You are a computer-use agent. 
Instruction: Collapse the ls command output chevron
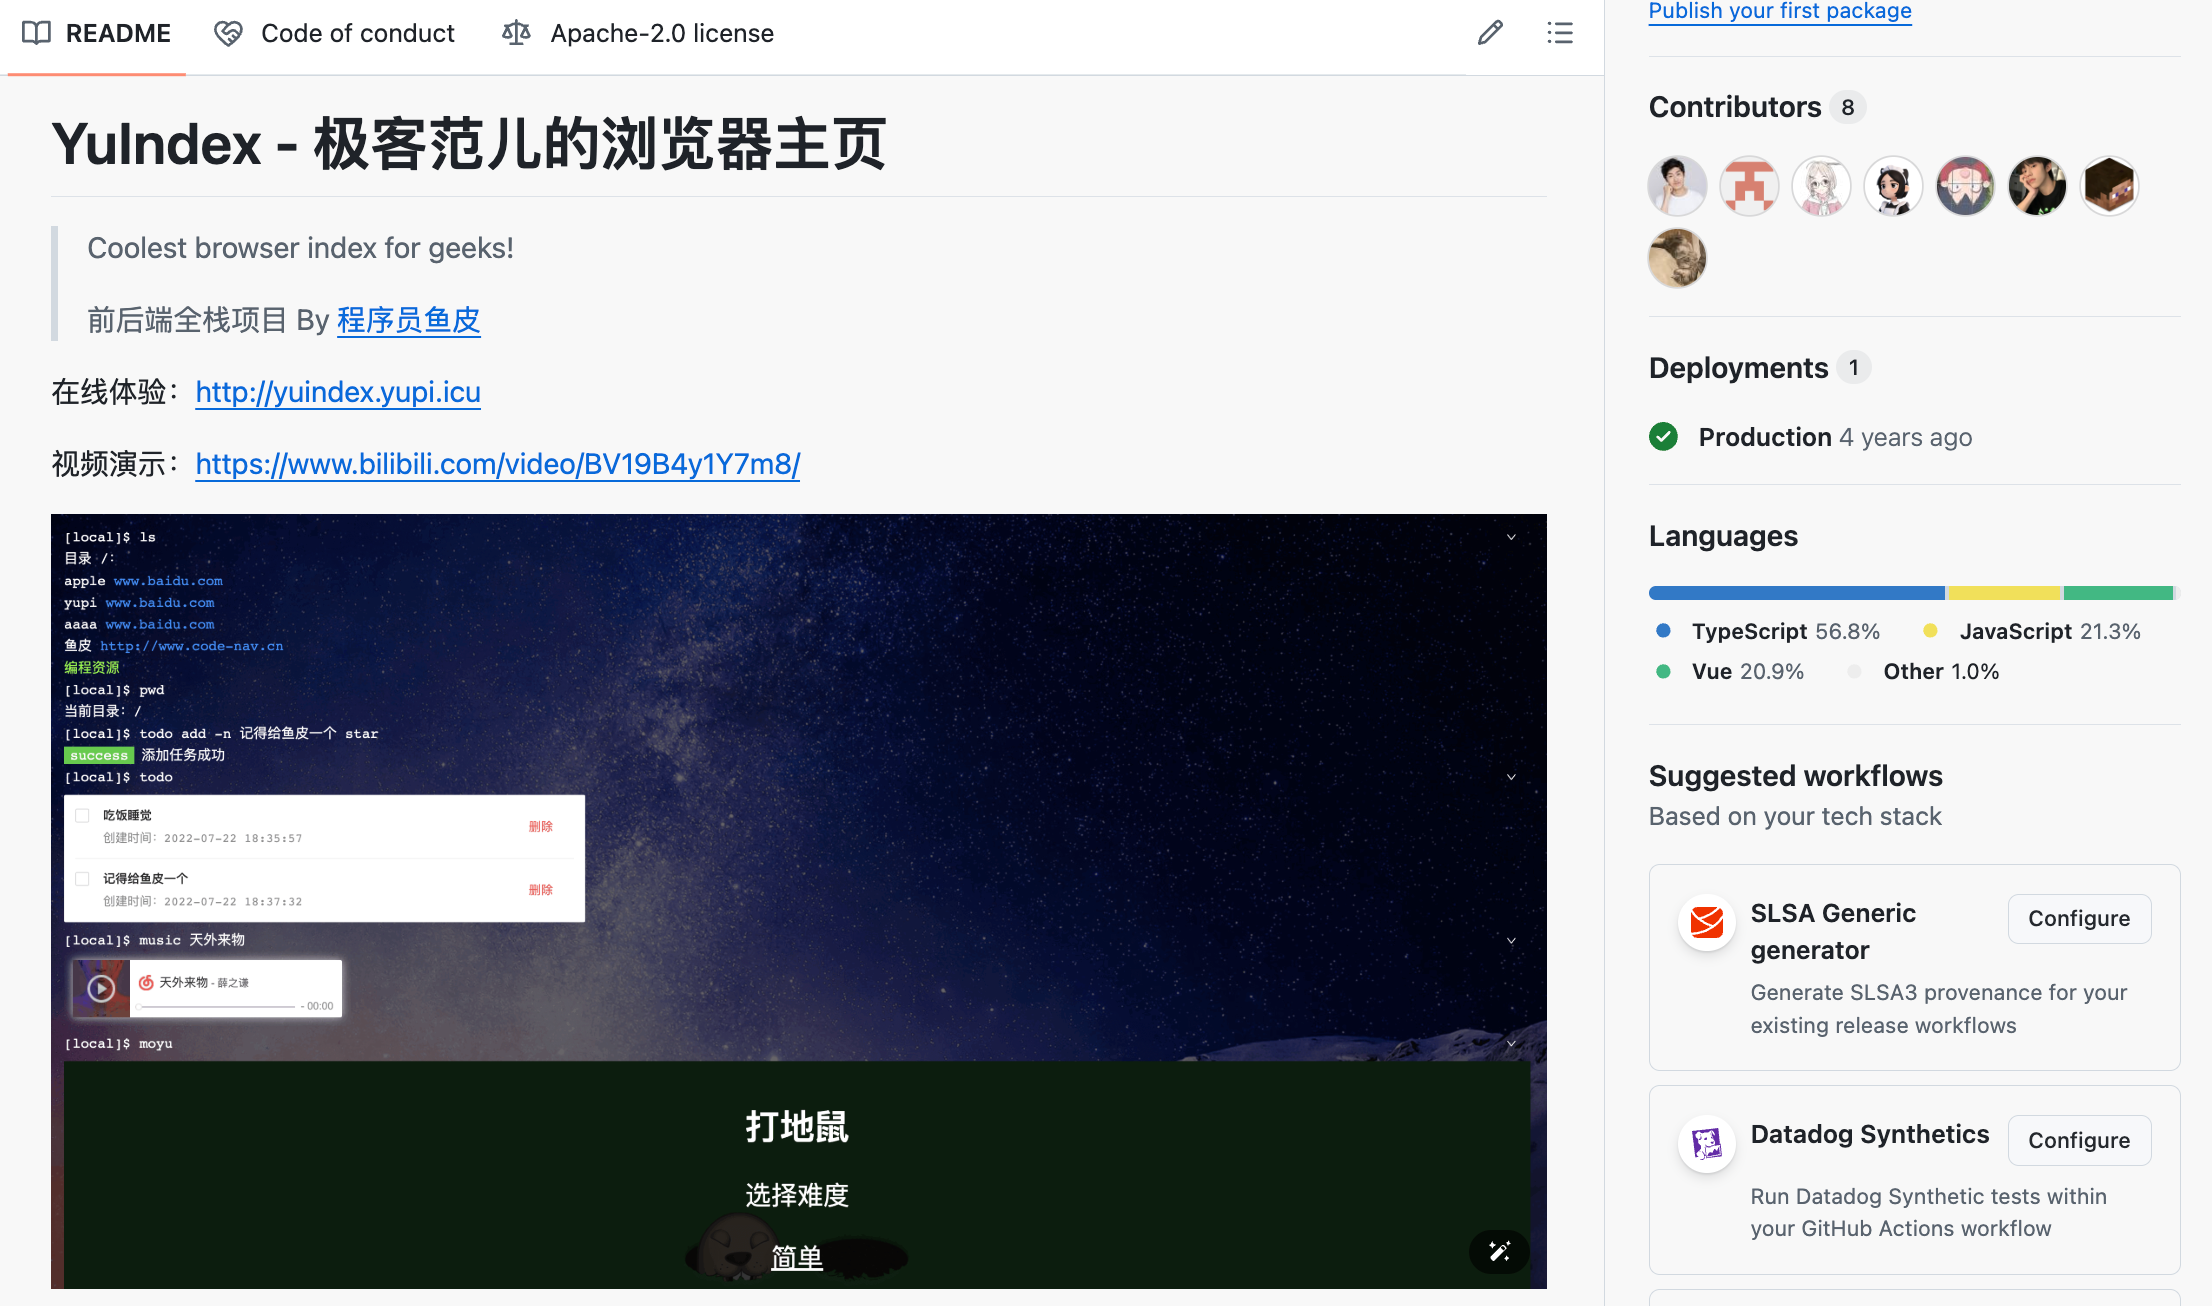click(x=1511, y=537)
